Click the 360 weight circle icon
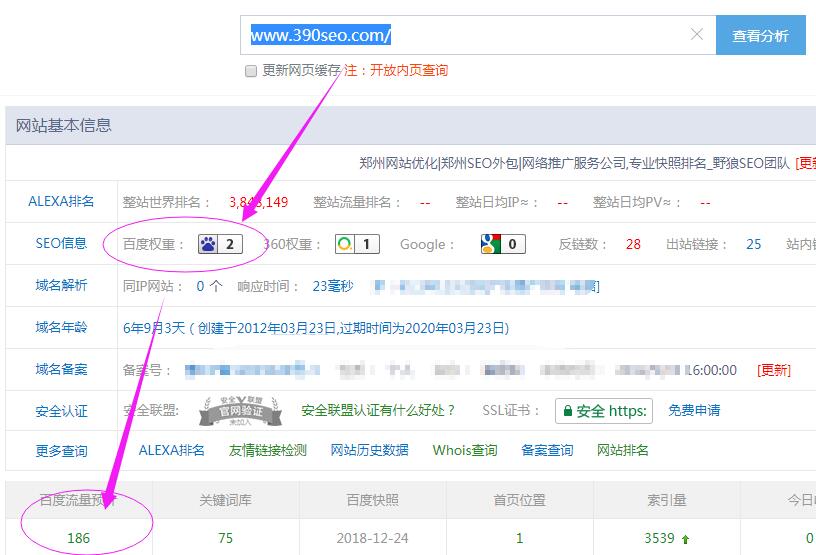This screenshot has height=555, width=816. point(344,244)
